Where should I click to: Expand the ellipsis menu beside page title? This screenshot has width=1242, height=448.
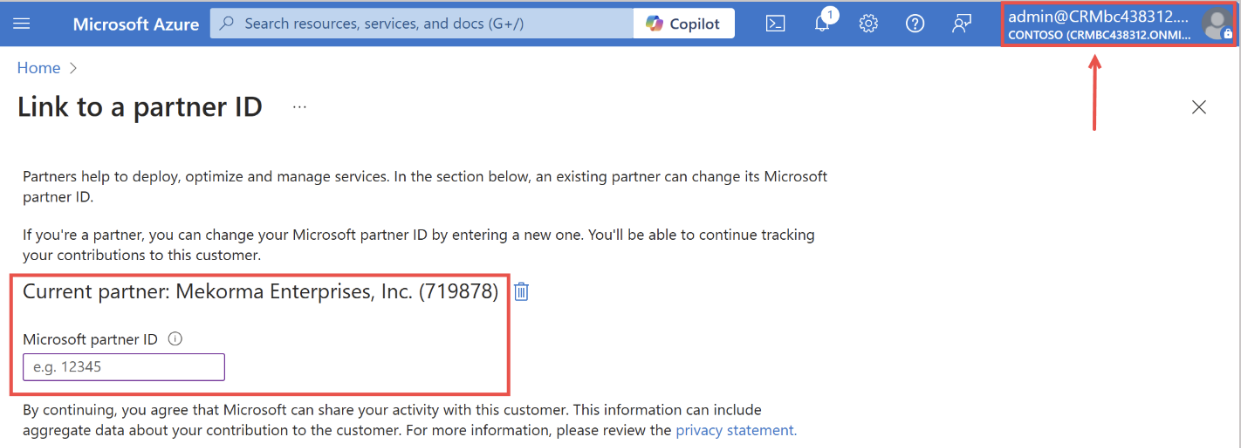coord(300,107)
